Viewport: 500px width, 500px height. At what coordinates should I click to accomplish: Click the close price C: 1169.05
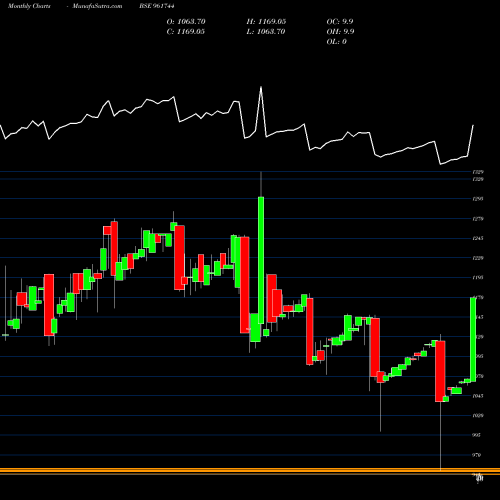pos(186,32)
